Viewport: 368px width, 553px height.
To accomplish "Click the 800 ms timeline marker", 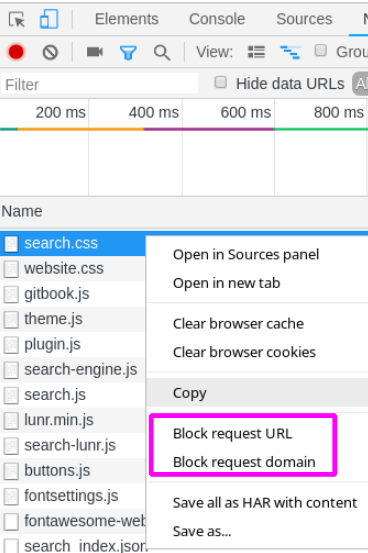I will point(338,113).
